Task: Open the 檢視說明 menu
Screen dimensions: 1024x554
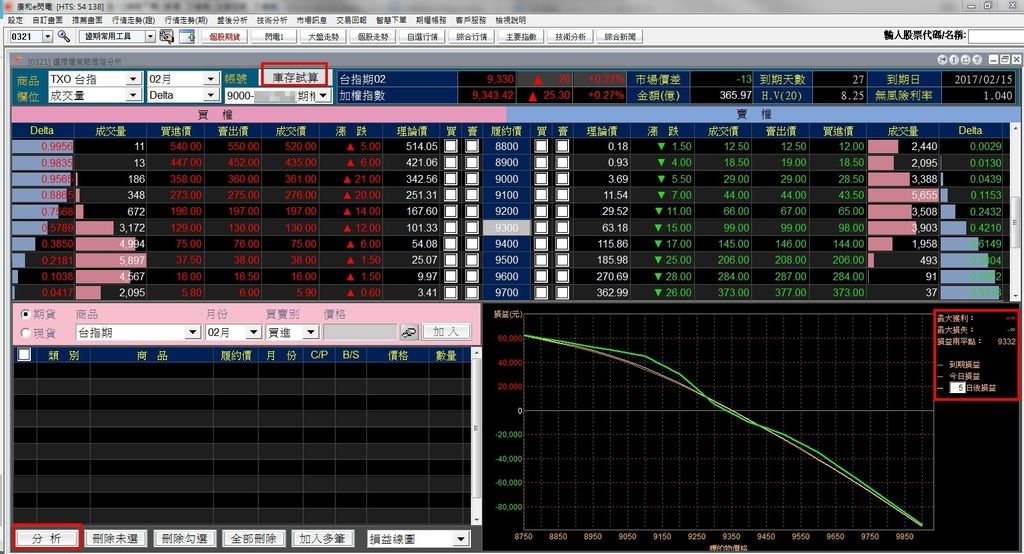Action: point(511,20)
